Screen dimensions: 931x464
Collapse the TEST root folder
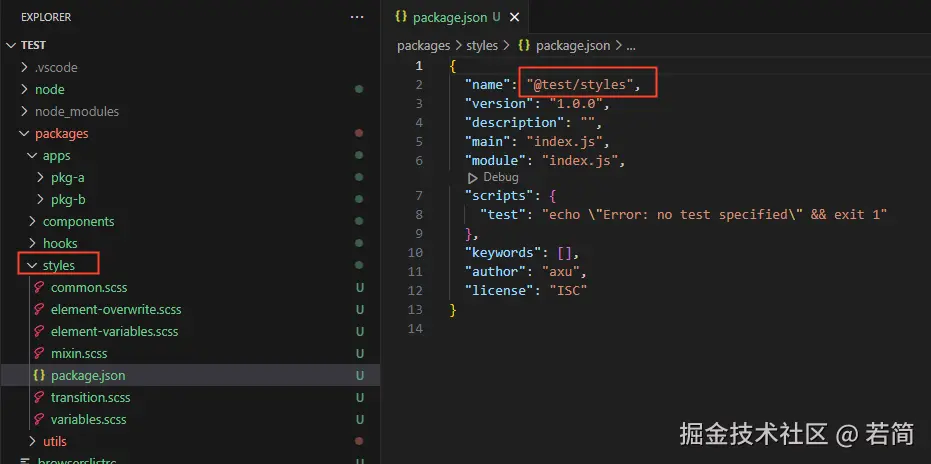pos(11,45)
